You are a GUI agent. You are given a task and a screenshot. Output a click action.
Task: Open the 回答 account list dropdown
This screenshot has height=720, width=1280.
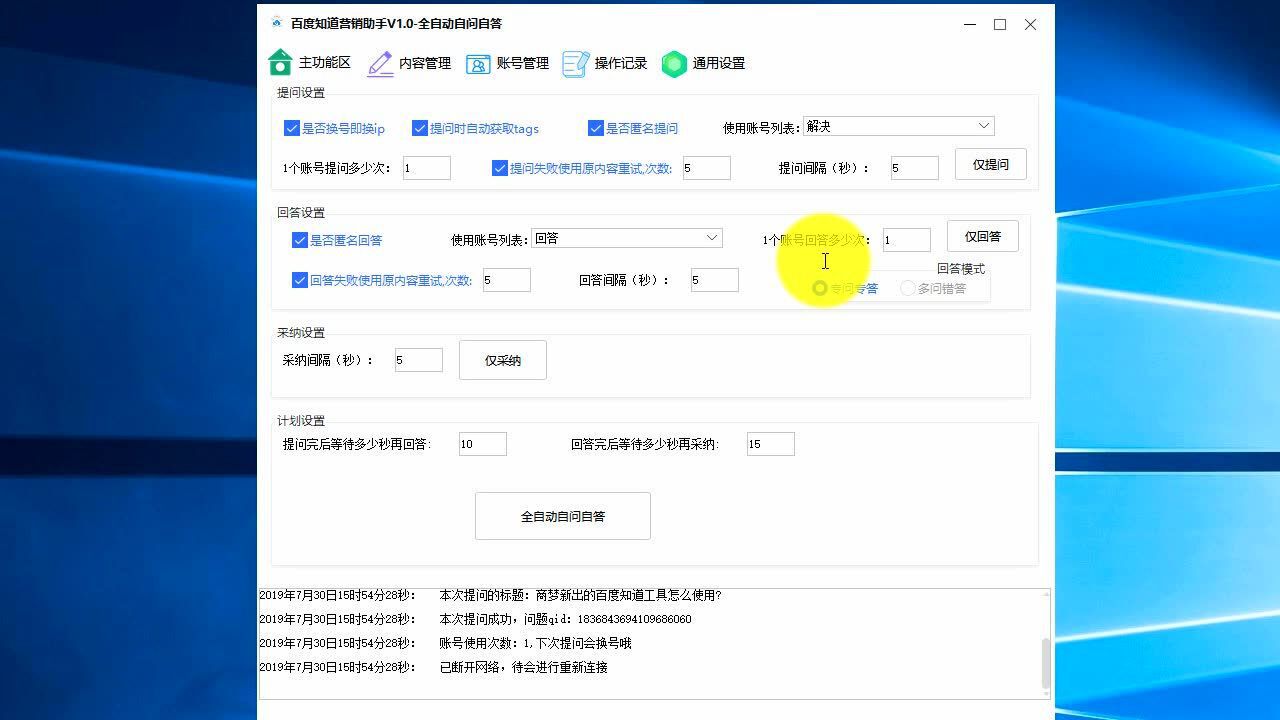click(x=626, y=238)
